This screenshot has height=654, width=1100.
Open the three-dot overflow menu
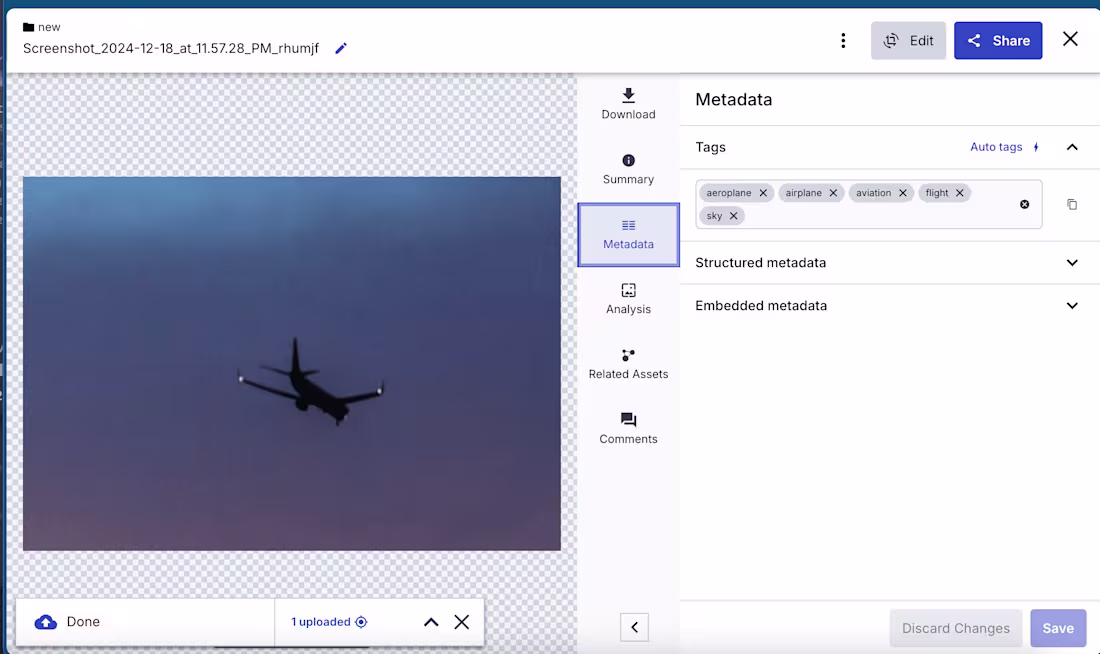(x=843, y=40)
